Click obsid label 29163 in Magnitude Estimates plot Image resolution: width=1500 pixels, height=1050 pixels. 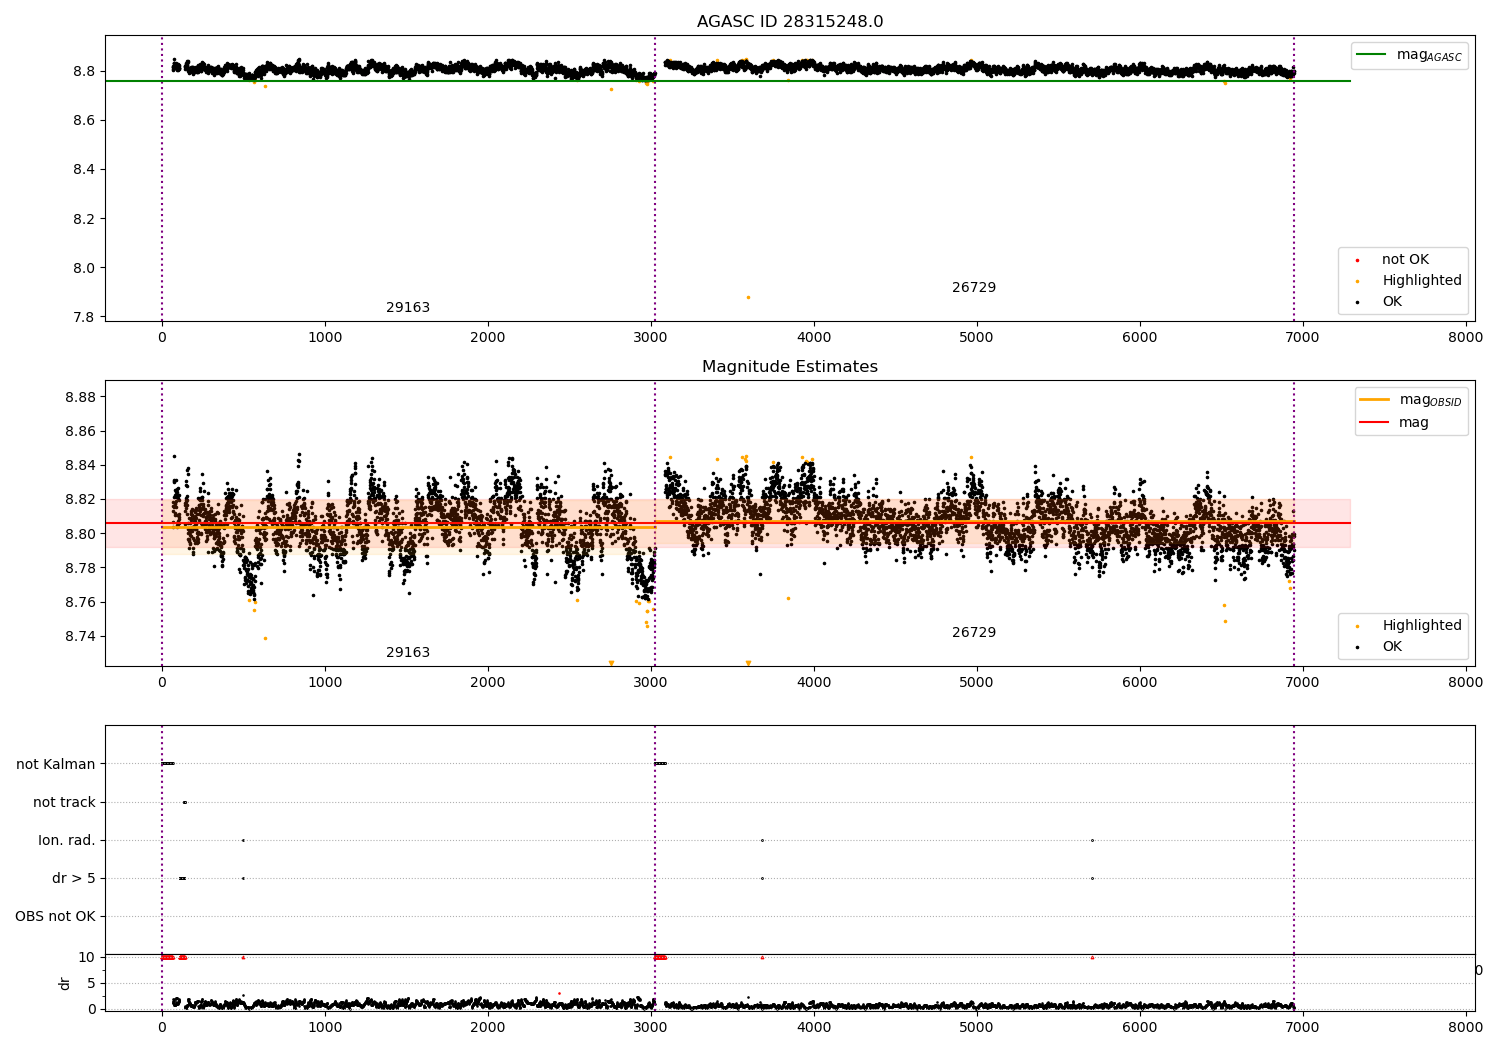coord(408,653)
